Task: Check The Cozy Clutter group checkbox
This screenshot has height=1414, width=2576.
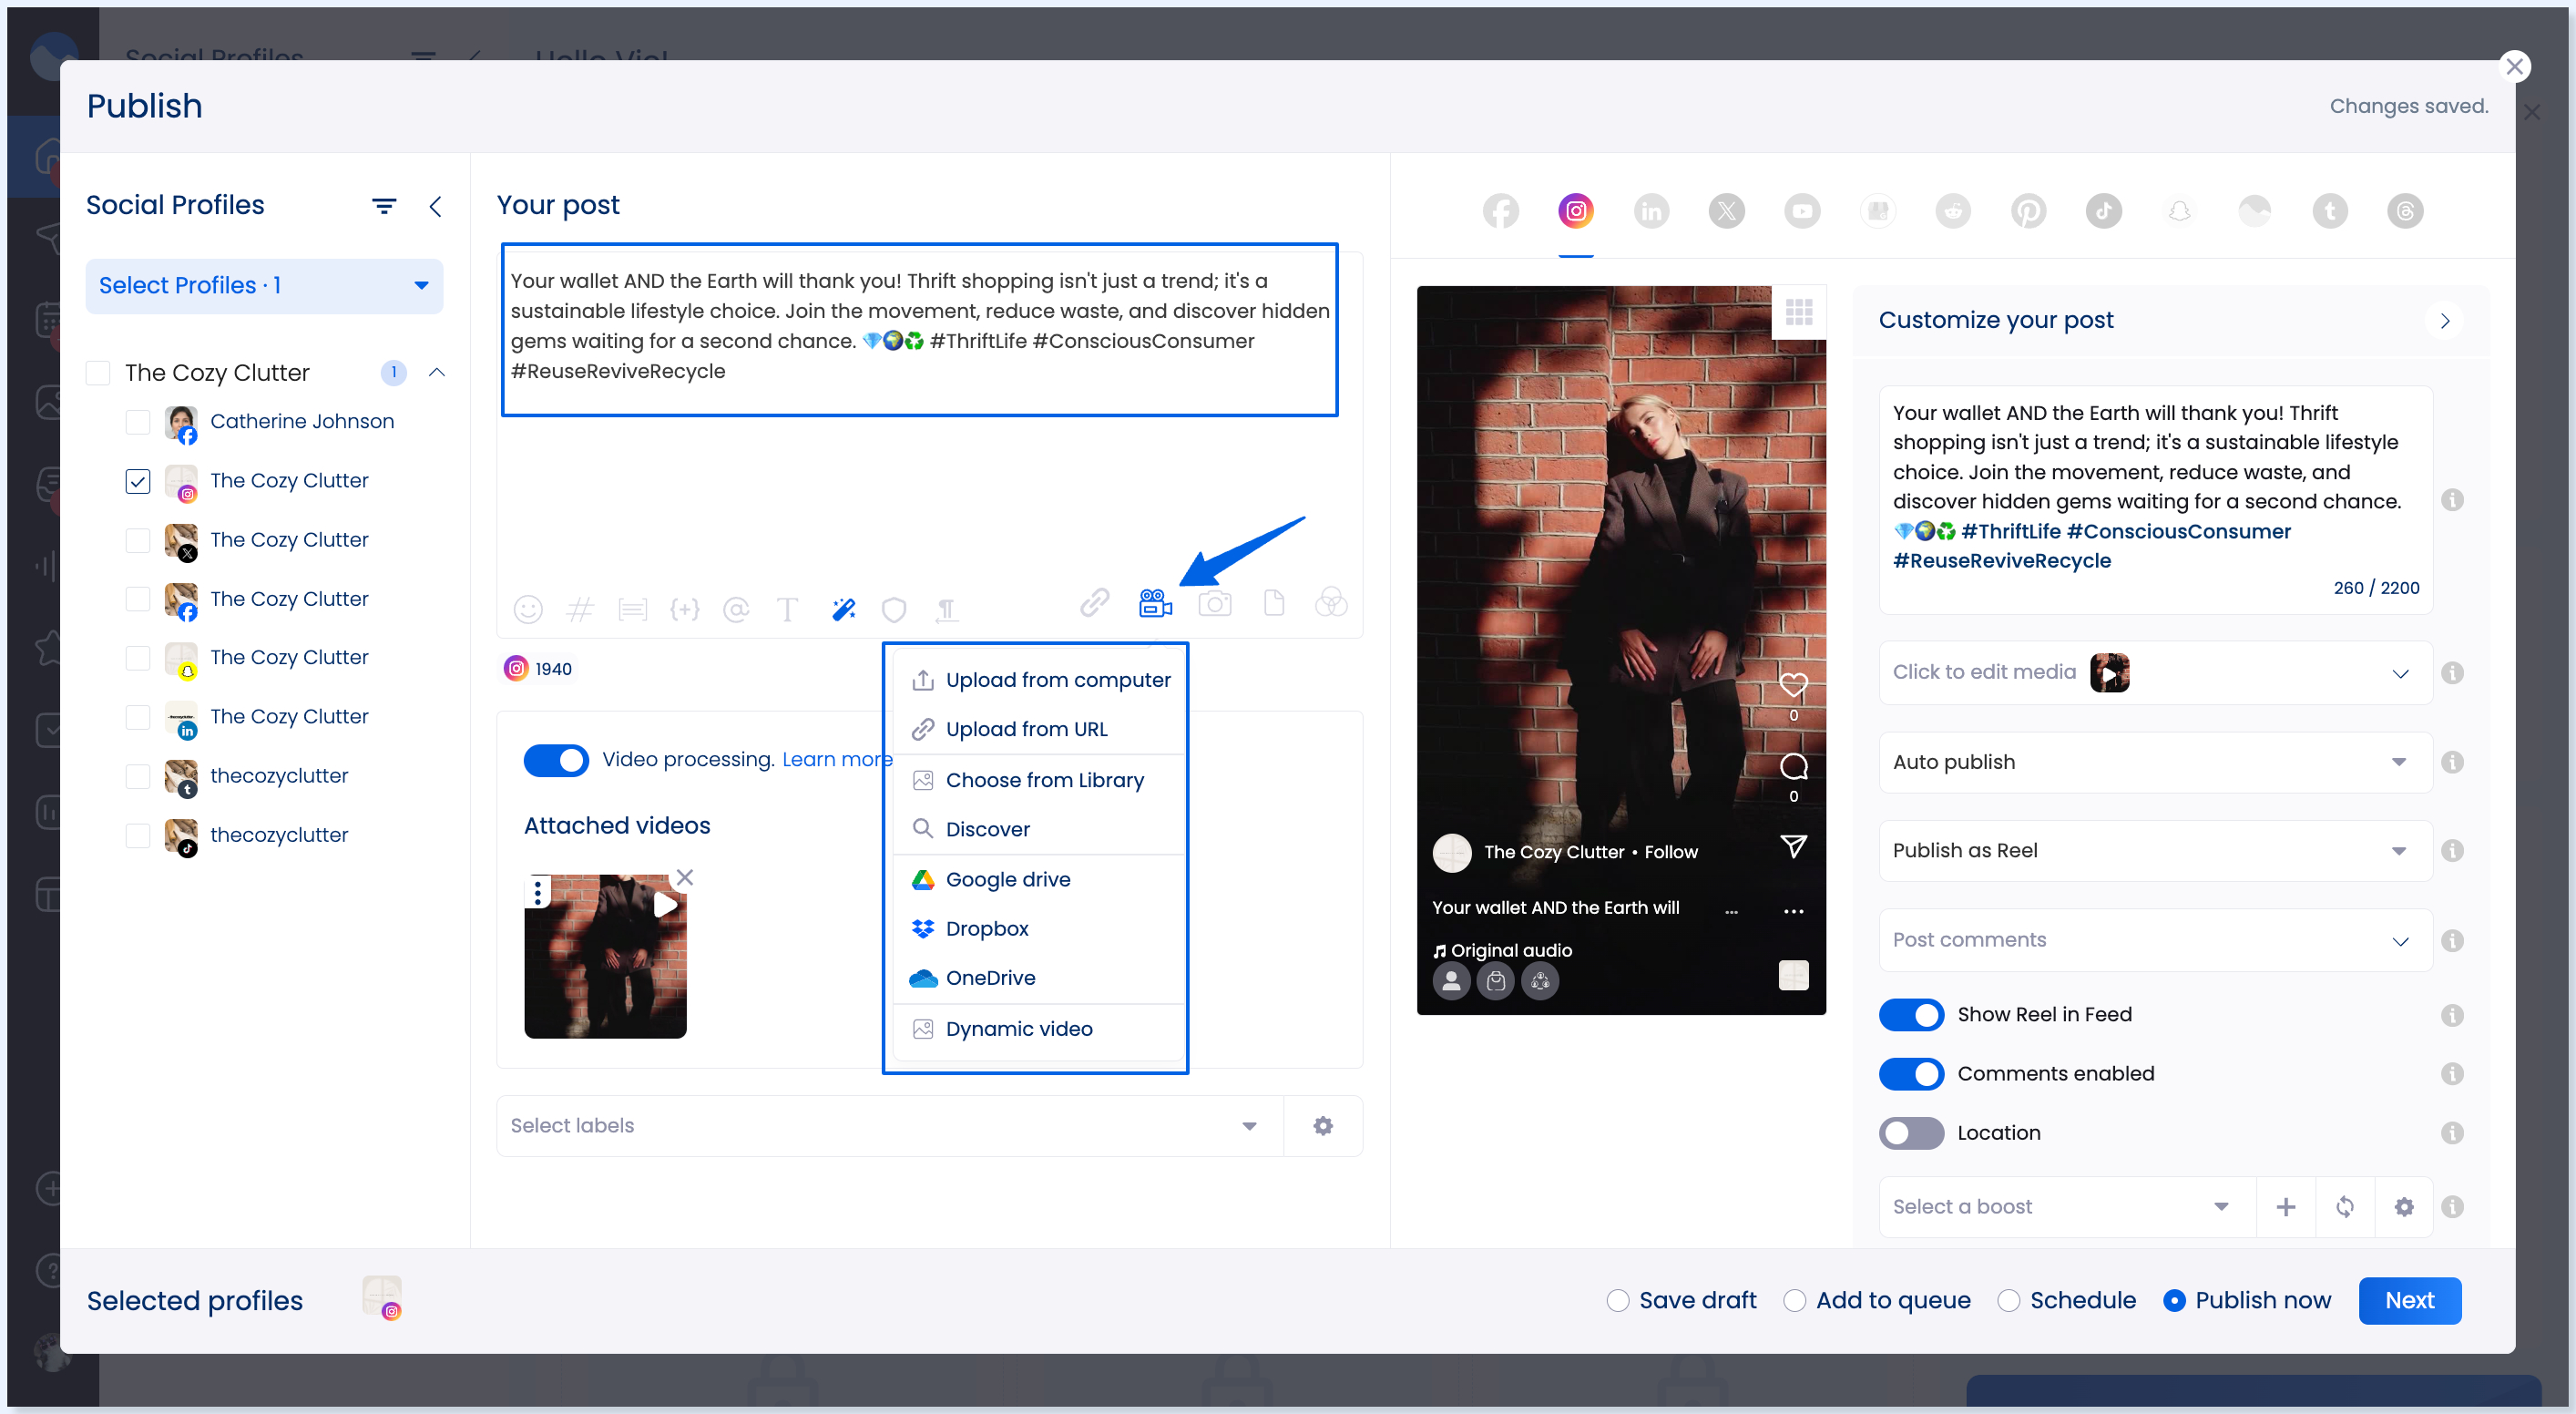Action: pyautogui.click(x=98, y=373)
